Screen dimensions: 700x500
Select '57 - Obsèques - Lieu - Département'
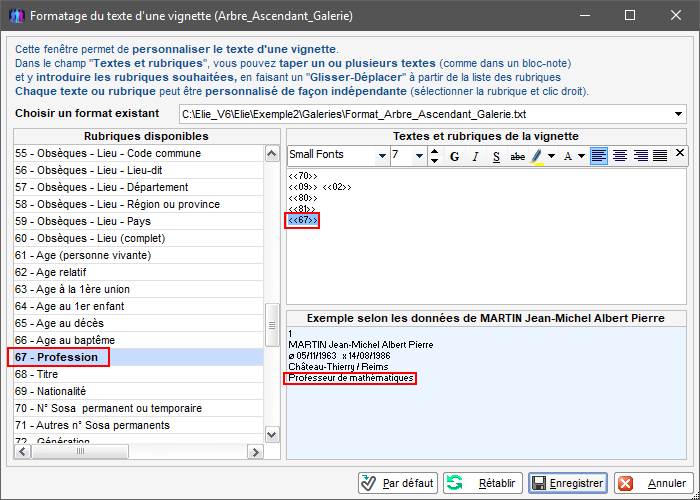click(x=139, y=187)
